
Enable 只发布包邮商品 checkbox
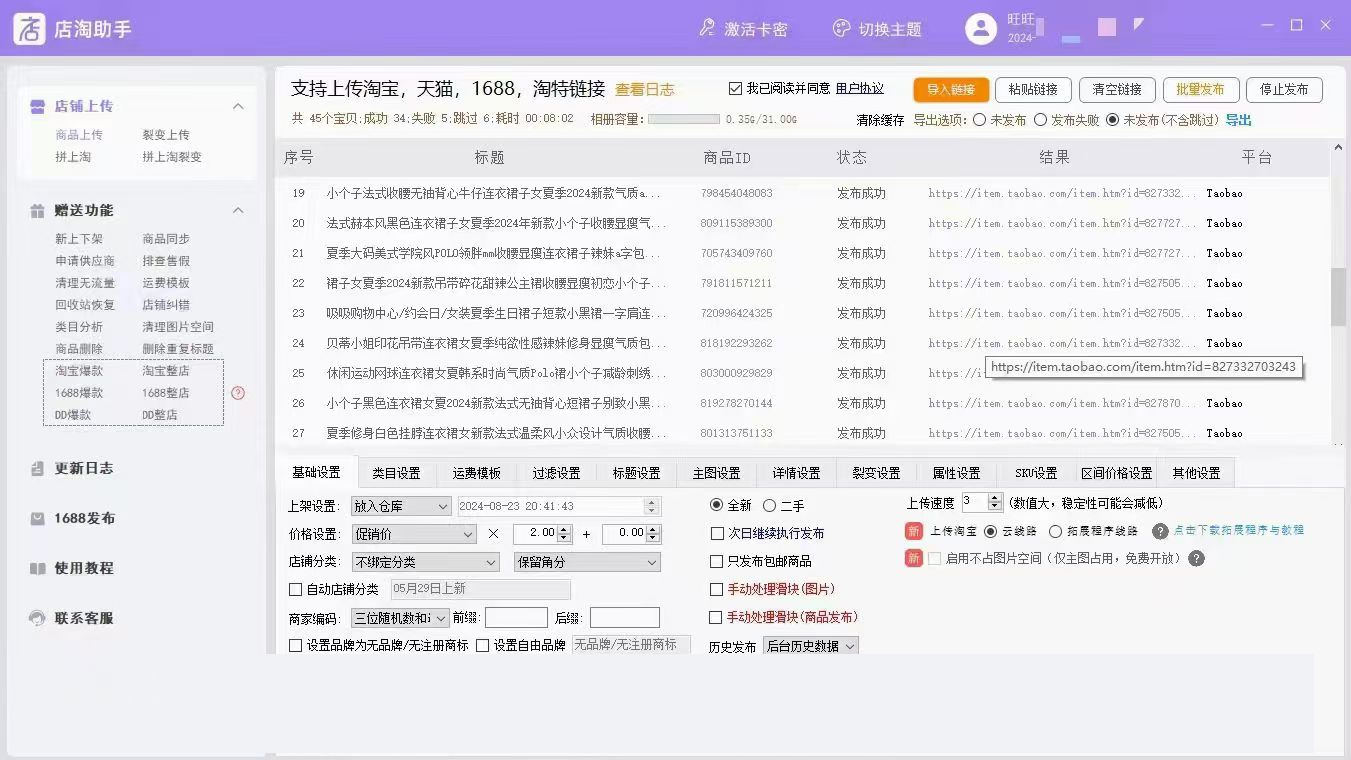click(717, 561)
